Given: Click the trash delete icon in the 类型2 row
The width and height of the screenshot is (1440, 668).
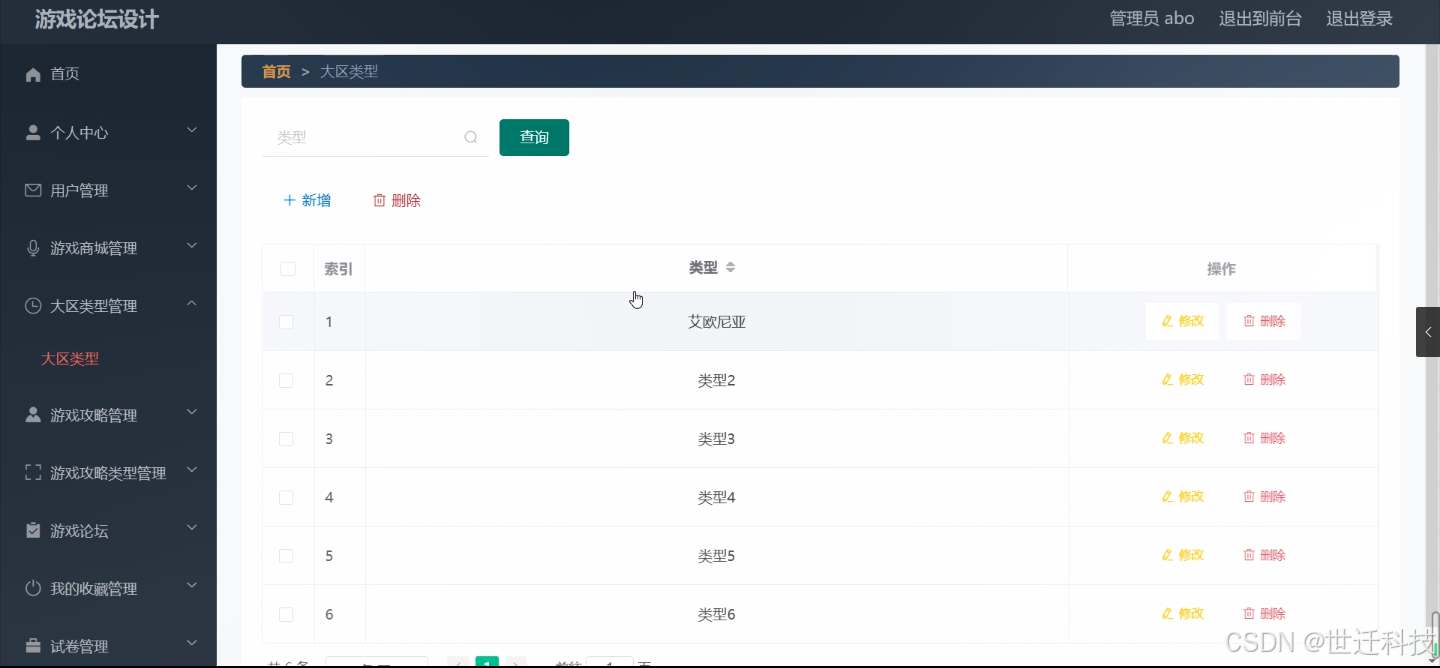Looking at the screenshot, I should coord(1248,380).
